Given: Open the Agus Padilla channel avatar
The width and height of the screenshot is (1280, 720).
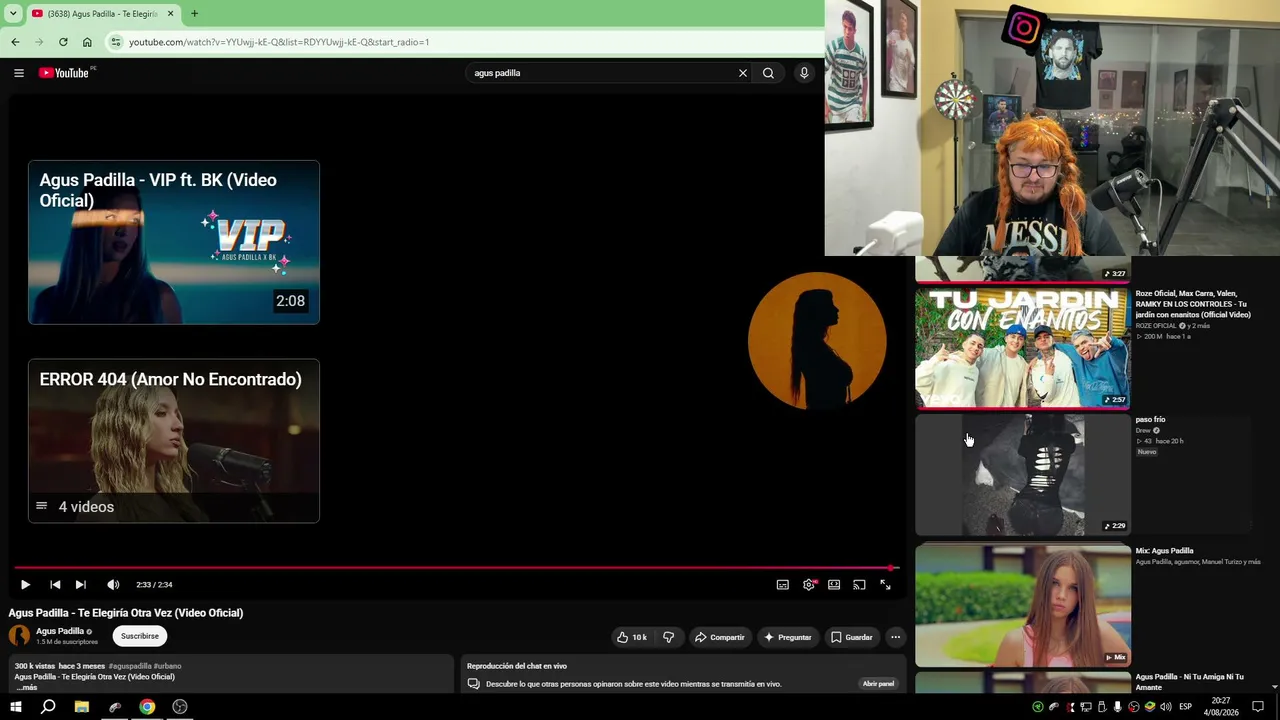Looking at the screenshot, I should click(19, 636).
